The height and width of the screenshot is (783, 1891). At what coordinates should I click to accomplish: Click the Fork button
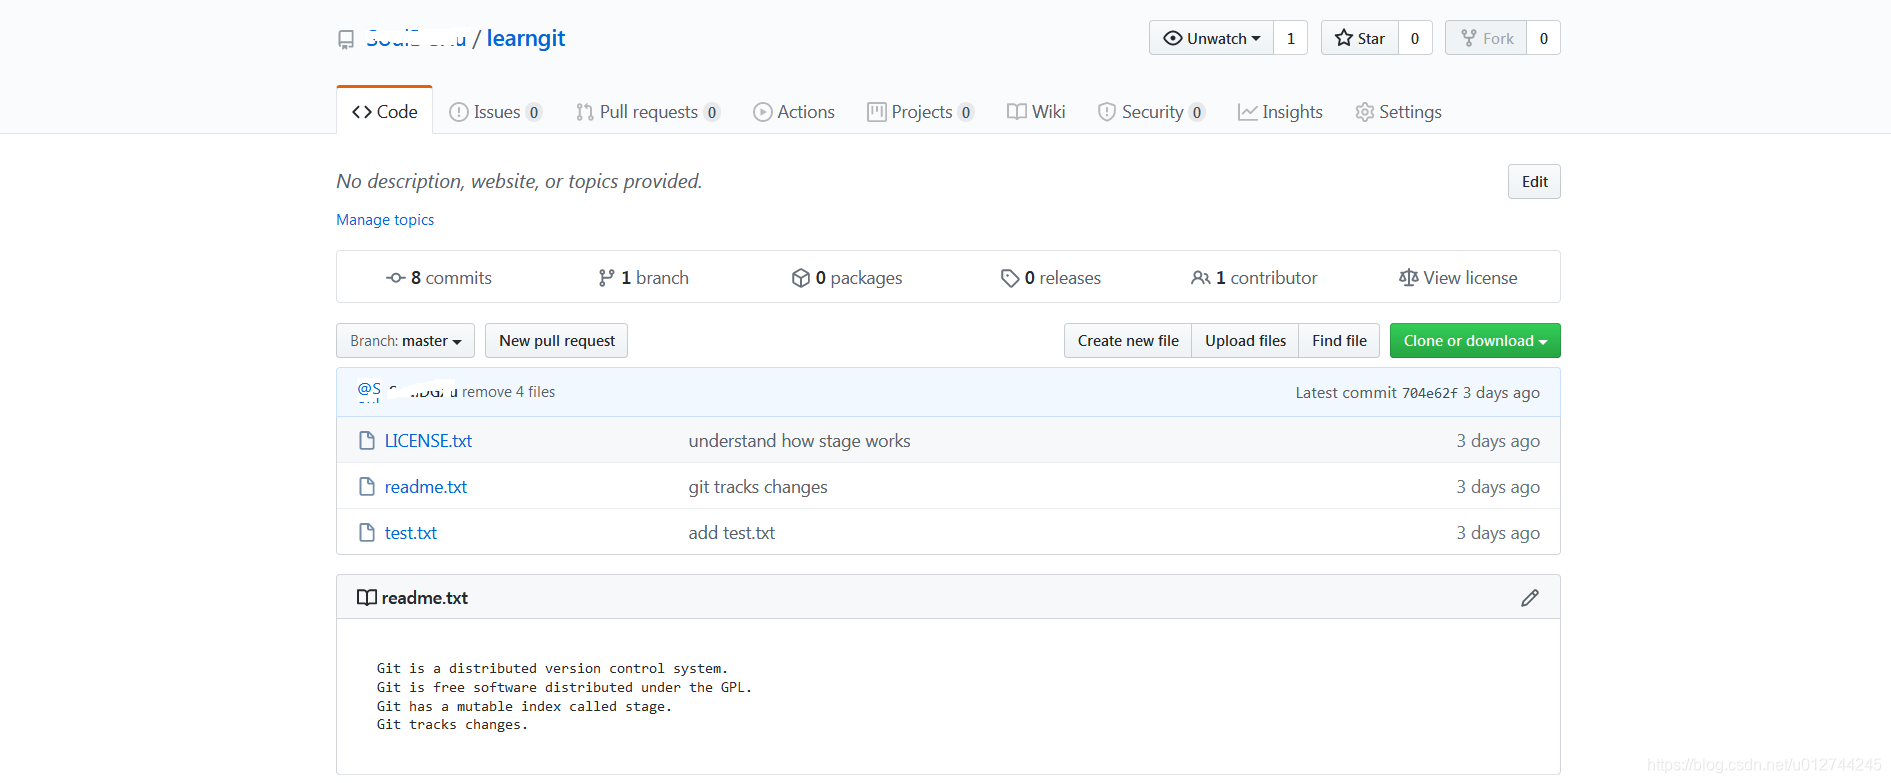1486,38
